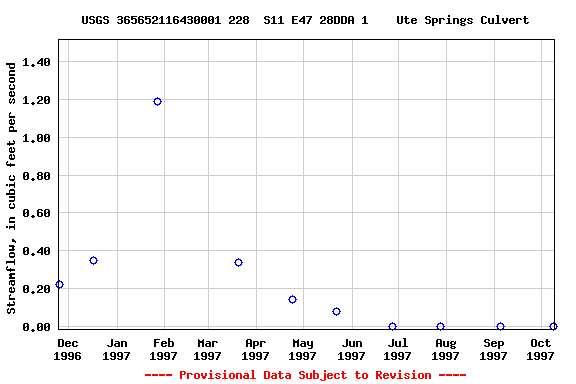This screenshot has width=576, height=384.
Task: Click the data point near 1.20 in late January 1997
Action: pyautogui.click(x=157, y=101)
